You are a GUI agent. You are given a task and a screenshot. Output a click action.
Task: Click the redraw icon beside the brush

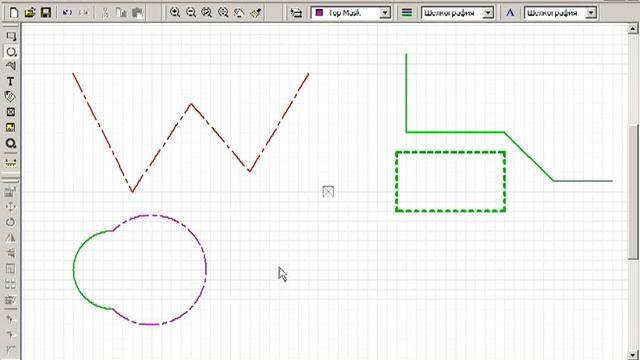tap(239, 13)
